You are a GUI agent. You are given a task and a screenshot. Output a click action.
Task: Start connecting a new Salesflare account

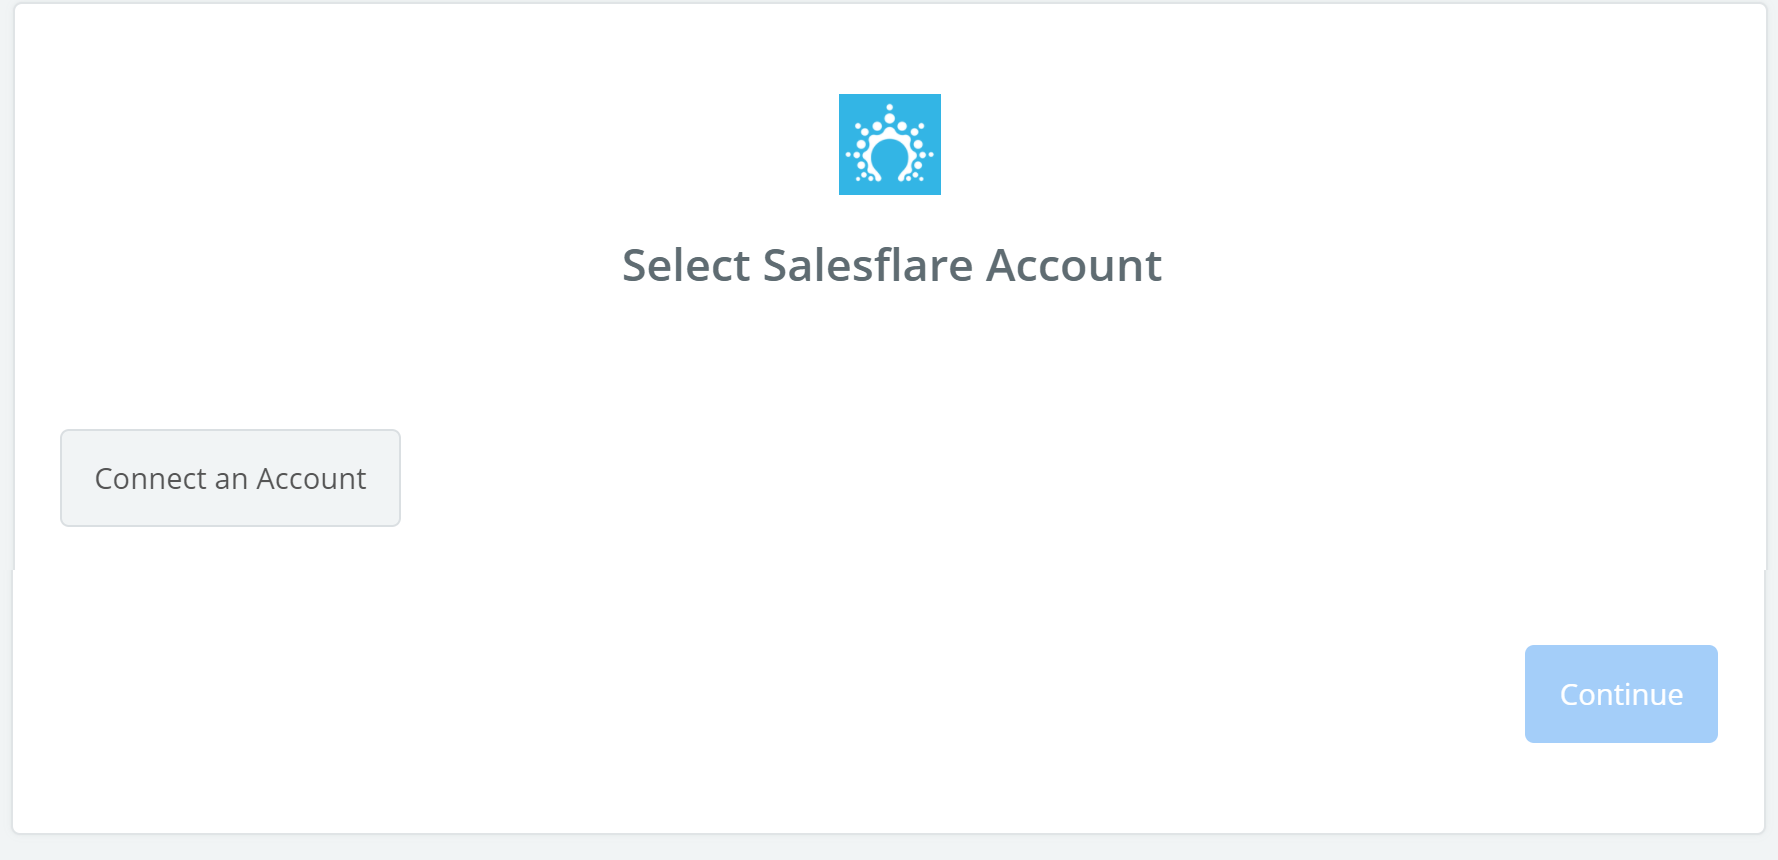[x=230, y=478]
